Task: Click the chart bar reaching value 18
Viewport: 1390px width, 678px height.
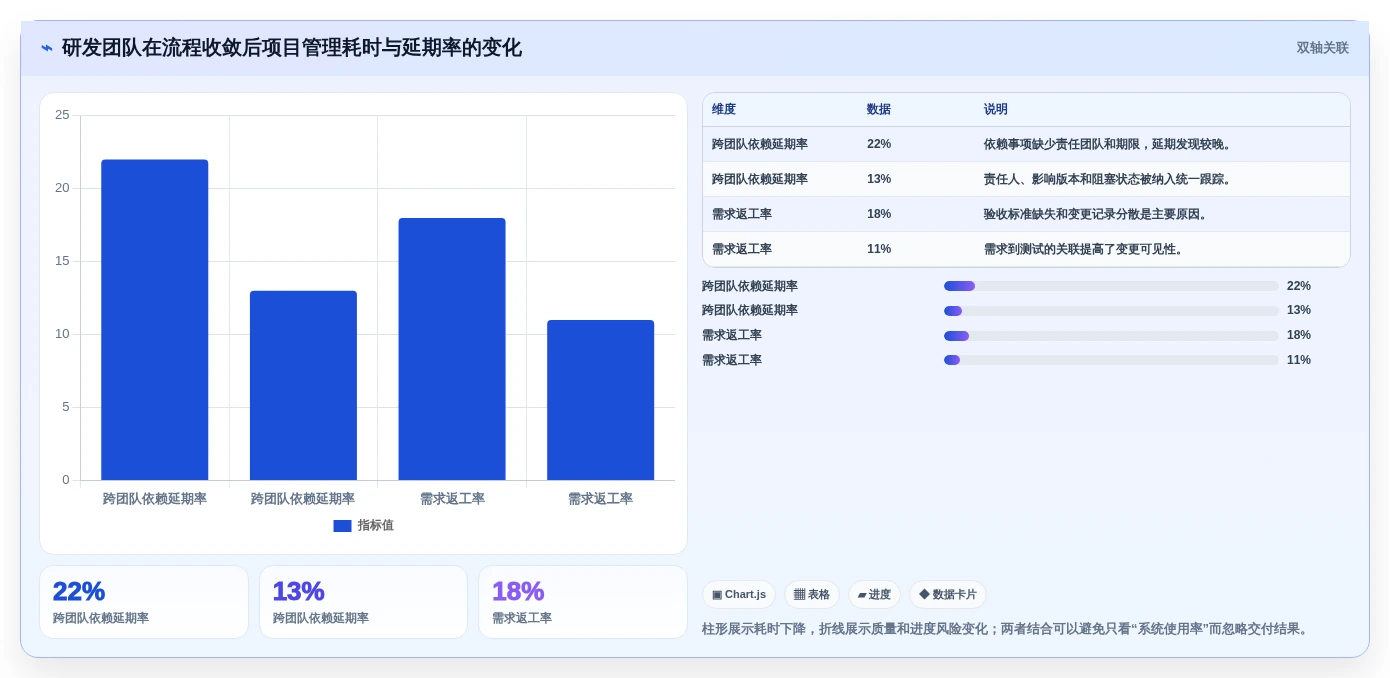Action: [x=452, y=349]
